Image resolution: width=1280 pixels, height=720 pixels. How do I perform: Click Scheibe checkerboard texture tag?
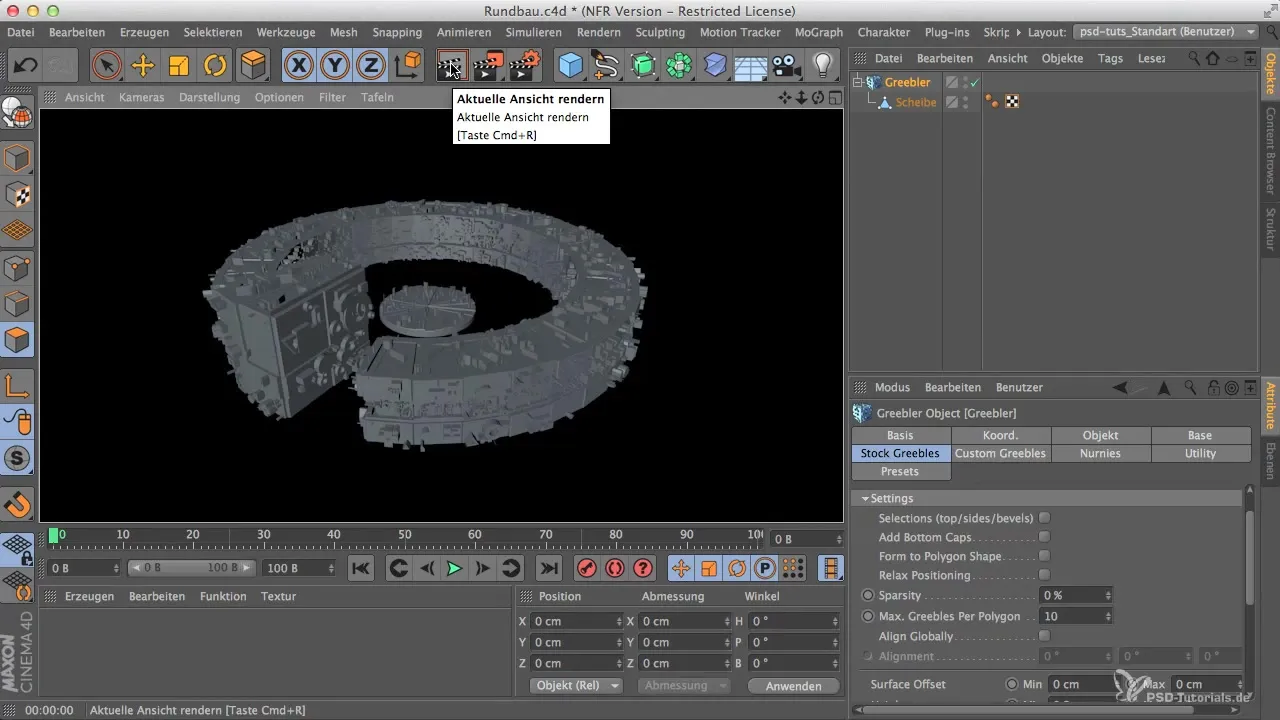[1012, 102]
